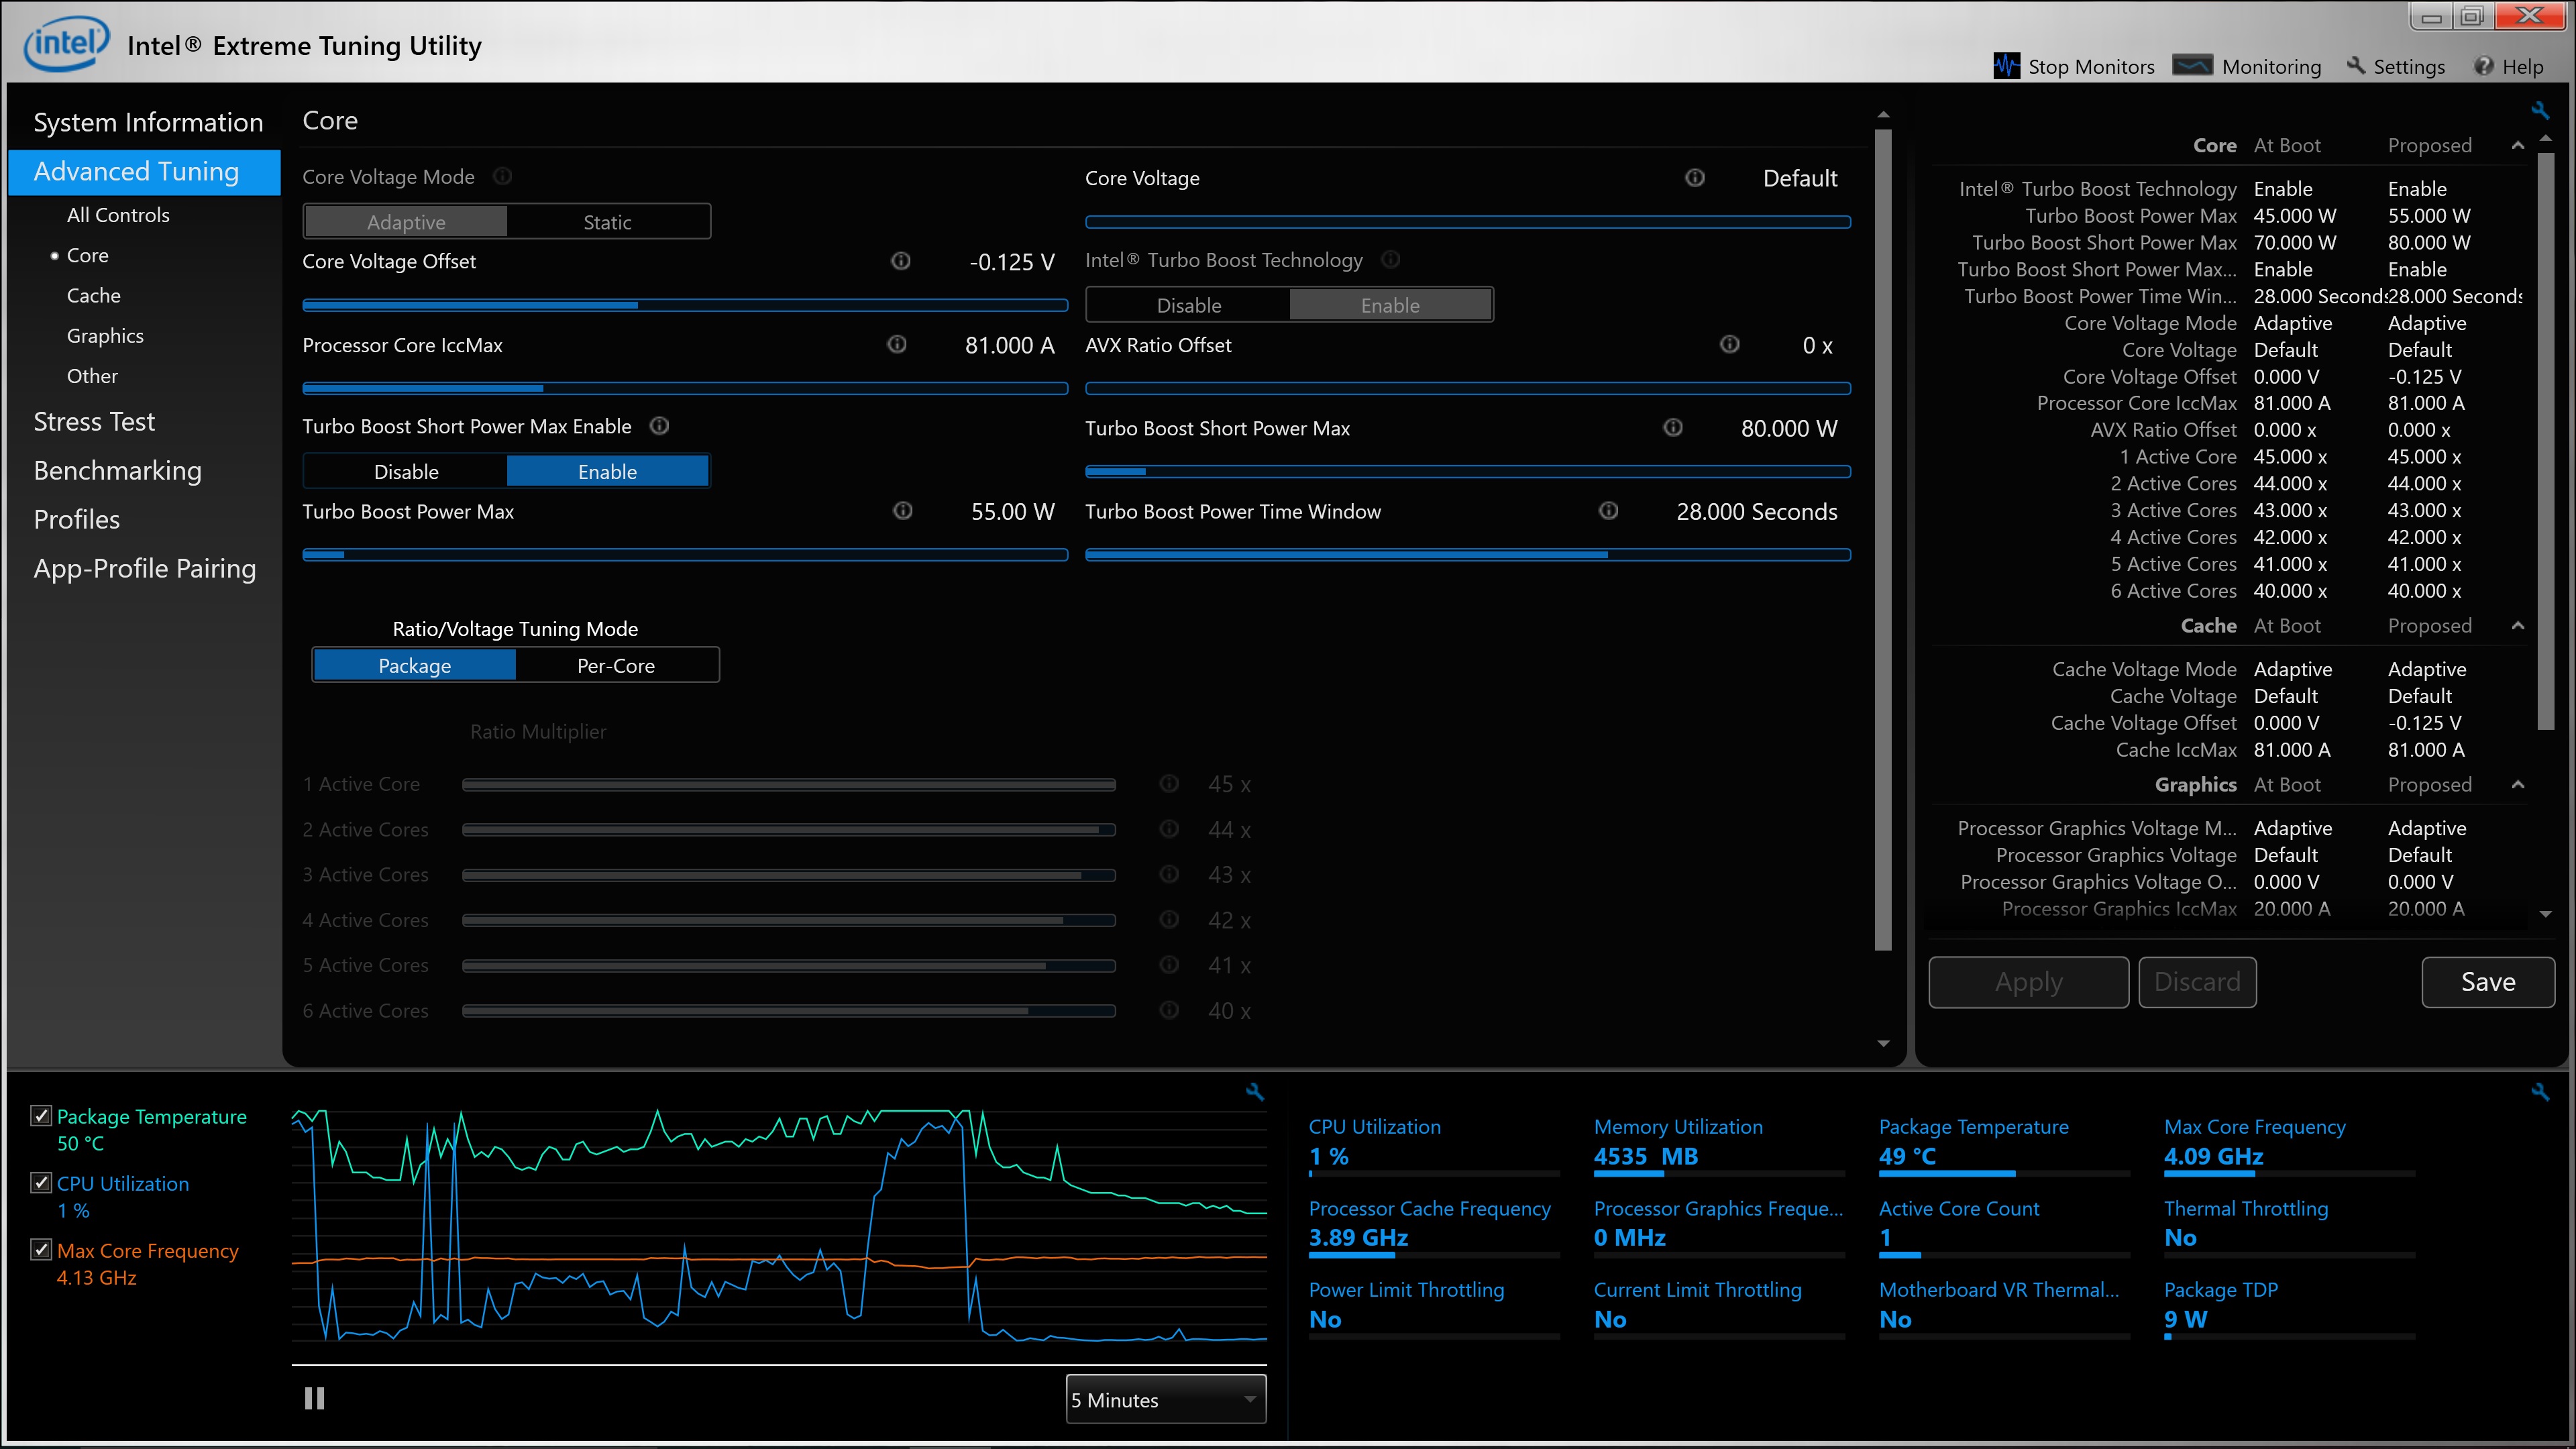This screenshot has width=2576, height=1449.
Task: Show info for Intel Turbo Boost Technology
Action: (1391, 260)
